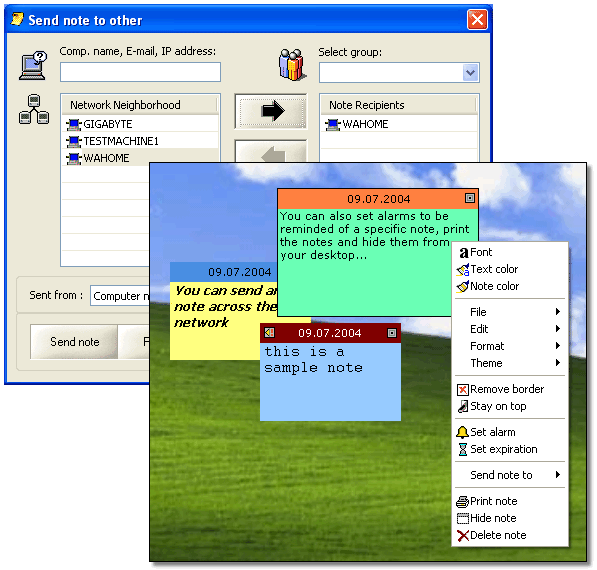Image resolution: width=597 pixels, height=570 pixels.
Task: Click the 'You can also set alarms' note text
Action: pos(375,236)
